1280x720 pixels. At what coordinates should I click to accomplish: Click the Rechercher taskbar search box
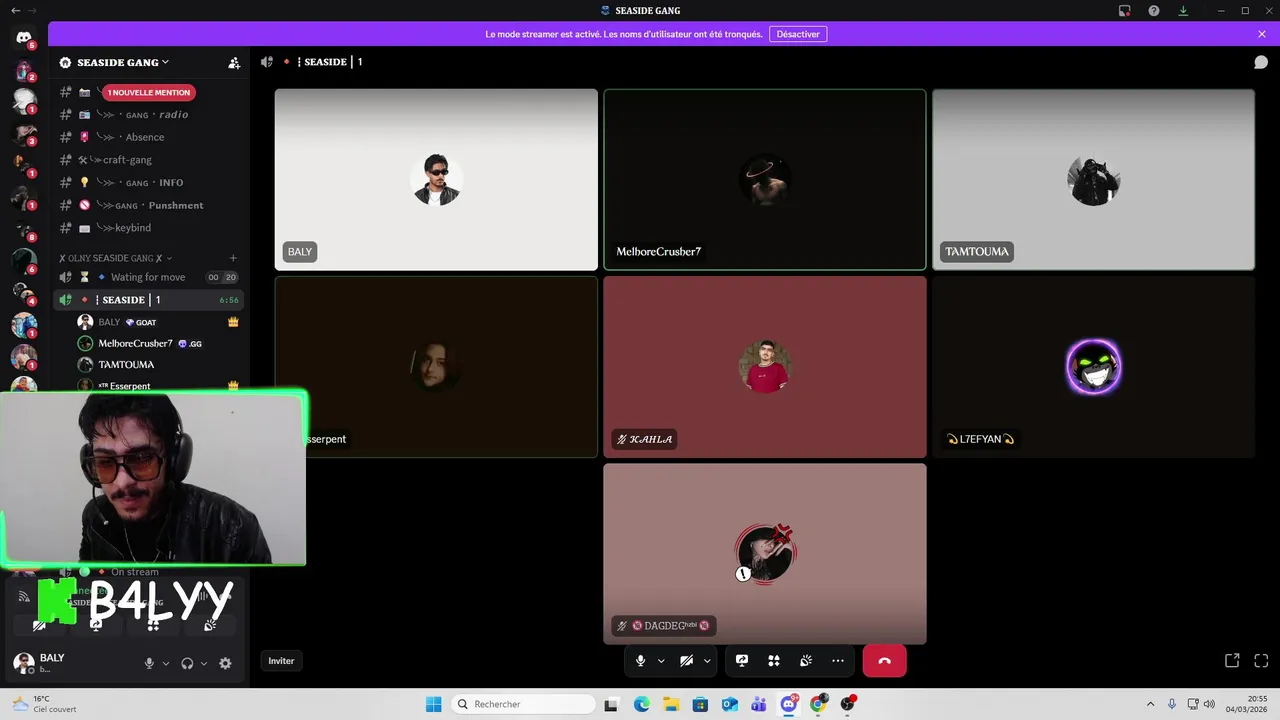pyautogui.click(x=522, y=704)
